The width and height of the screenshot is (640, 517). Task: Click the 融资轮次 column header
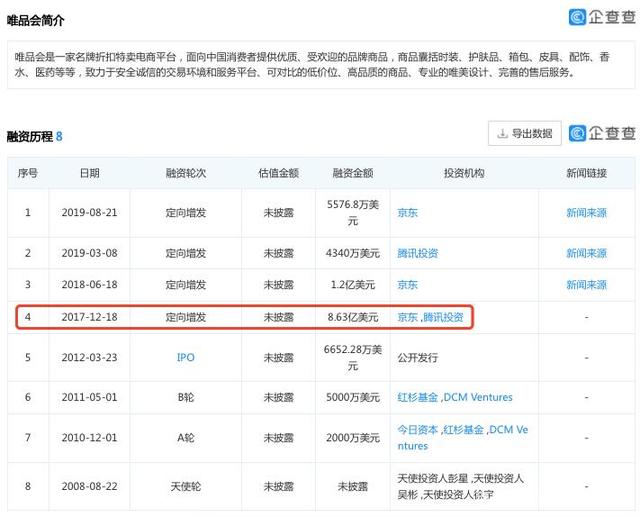tap(186, 173)
